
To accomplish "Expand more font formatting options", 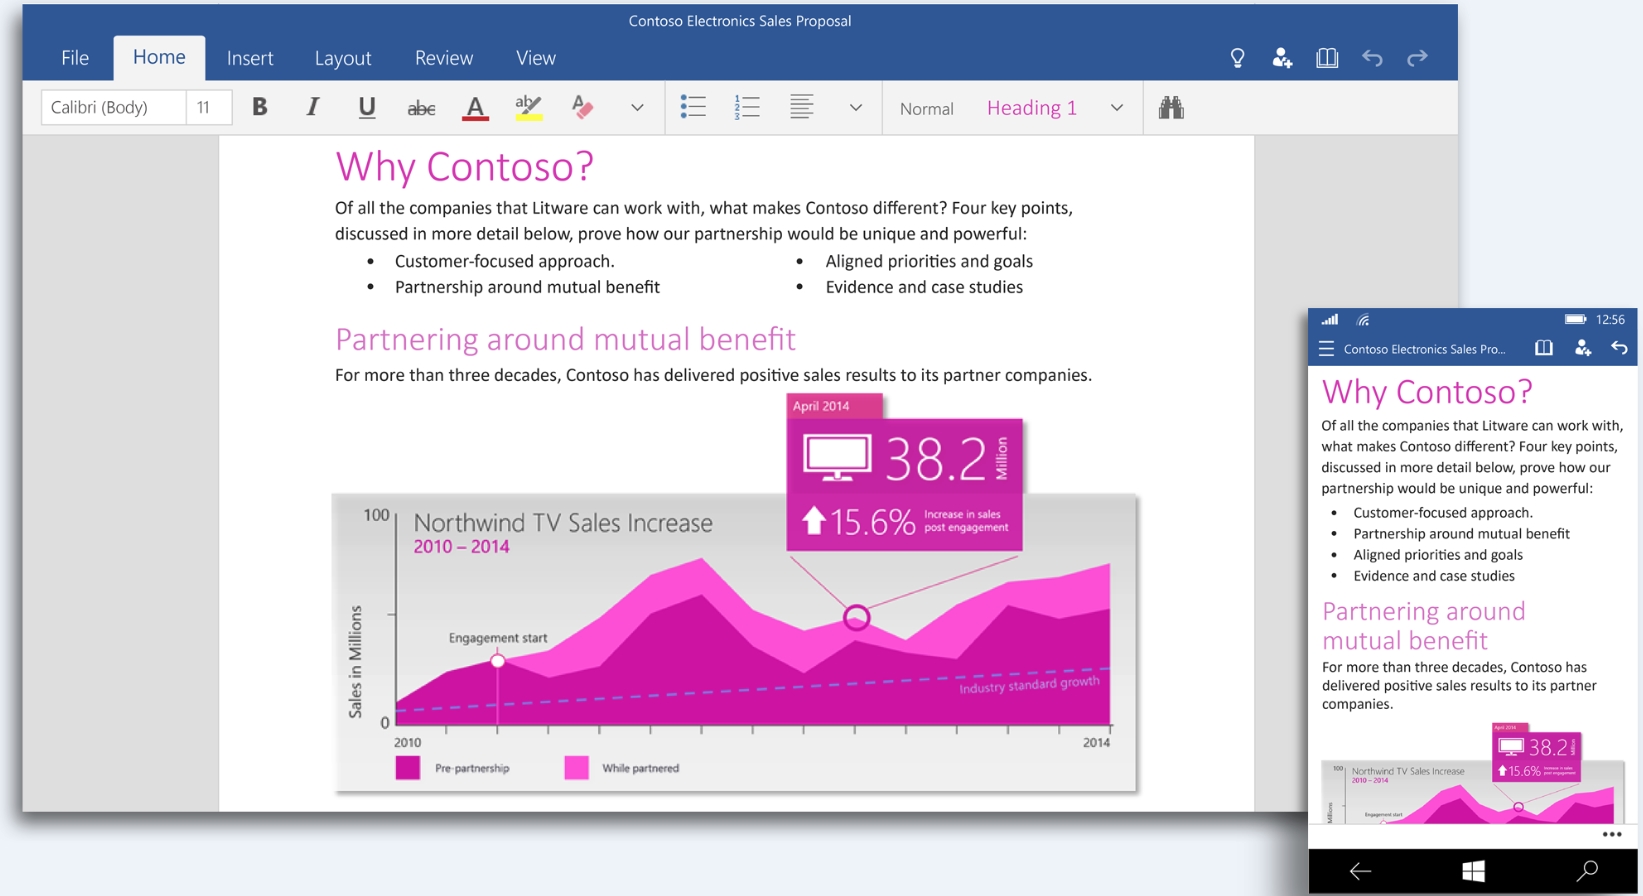I will pyautogui.click(x=637, y=108).
